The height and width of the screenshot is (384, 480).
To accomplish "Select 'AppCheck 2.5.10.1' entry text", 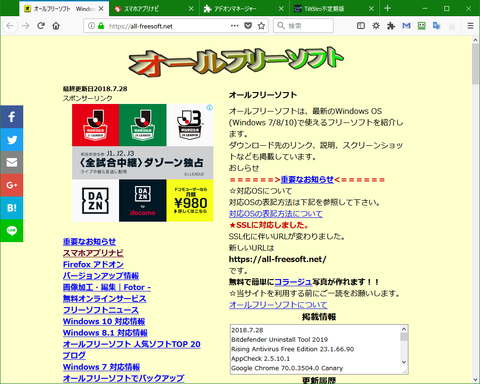I will 260,359.
